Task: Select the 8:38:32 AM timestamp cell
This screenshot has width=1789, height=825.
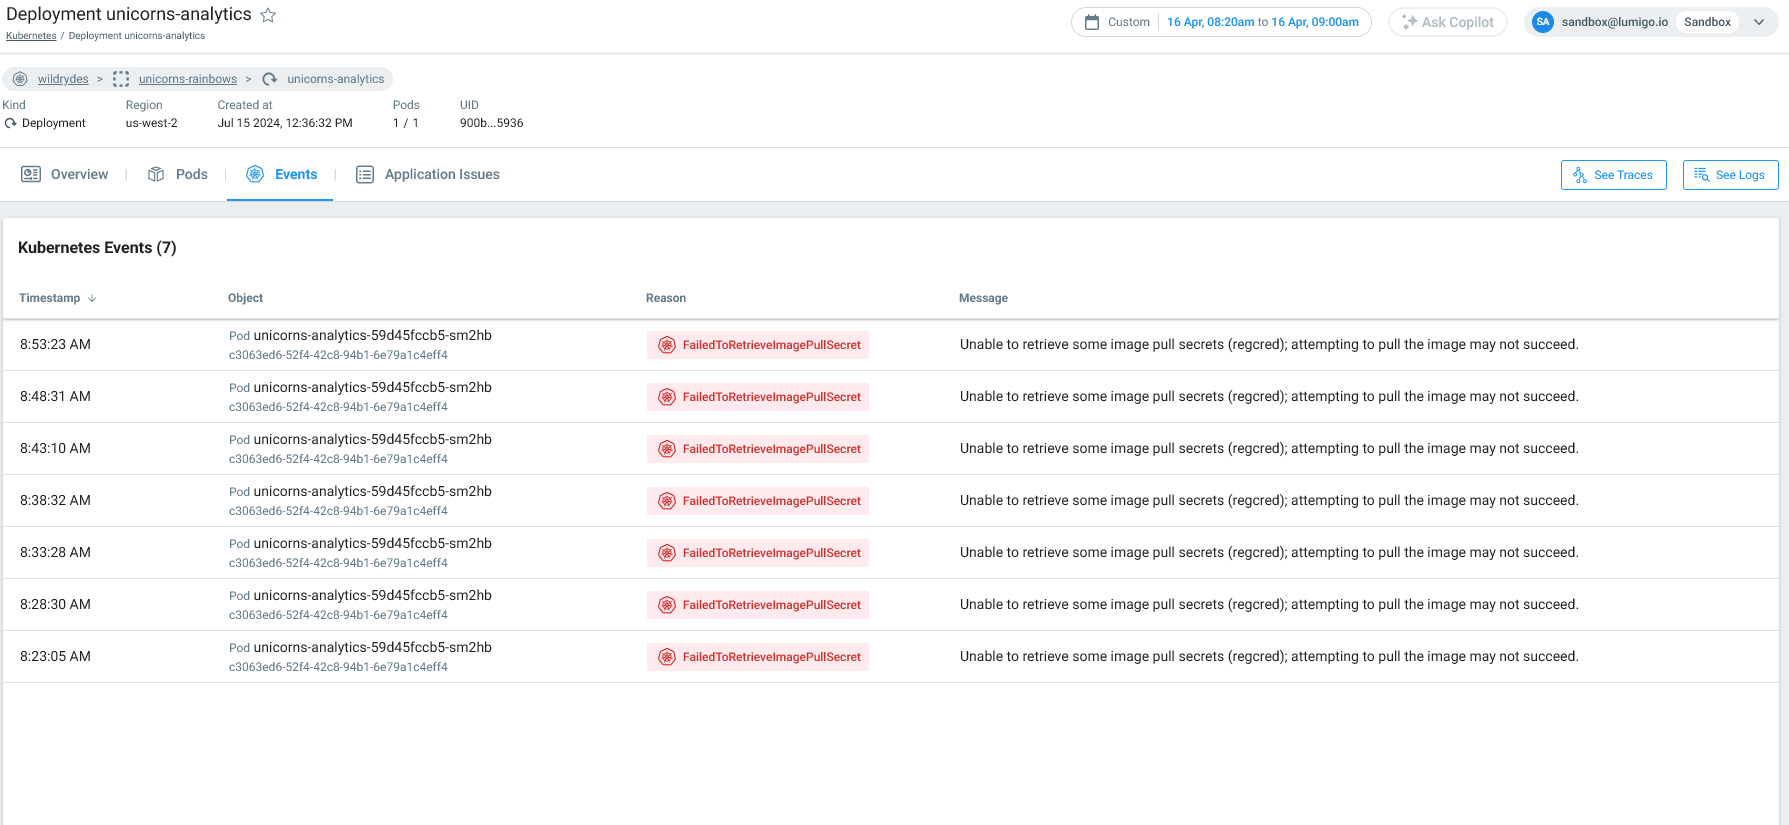Action: (x=55, y=500)
